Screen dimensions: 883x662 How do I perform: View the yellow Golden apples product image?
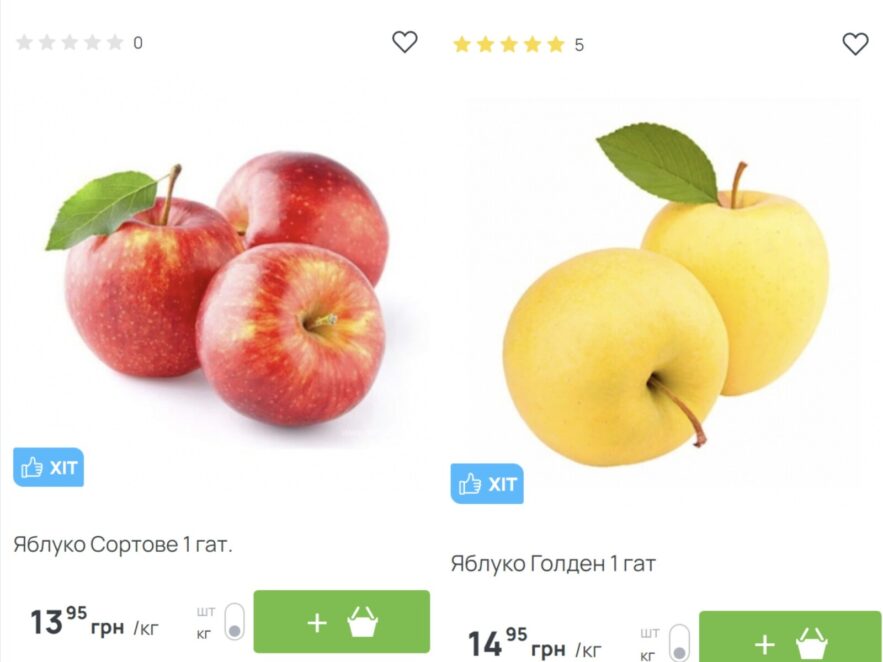pyautogui.click(x=666, y=294)
